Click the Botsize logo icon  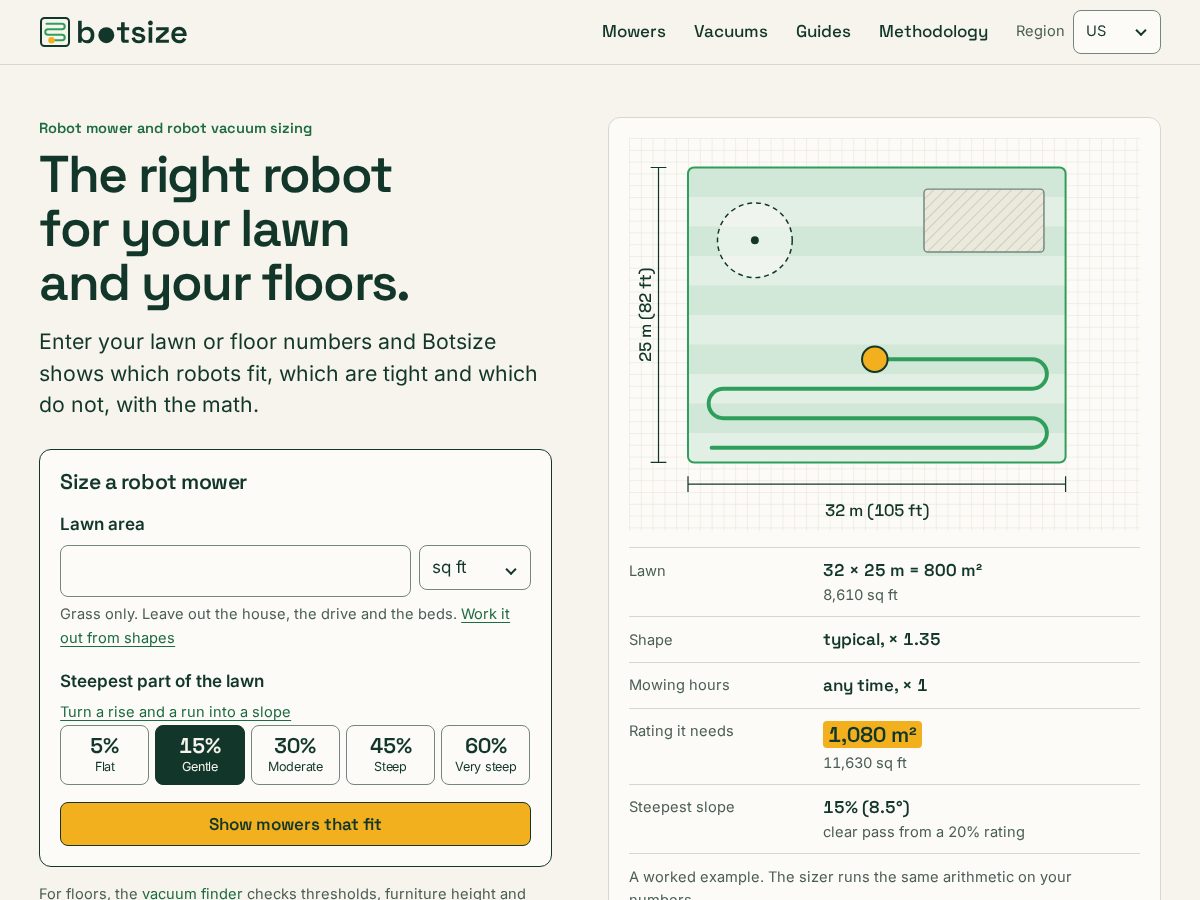pyautogui.click(x=55, y=32)
